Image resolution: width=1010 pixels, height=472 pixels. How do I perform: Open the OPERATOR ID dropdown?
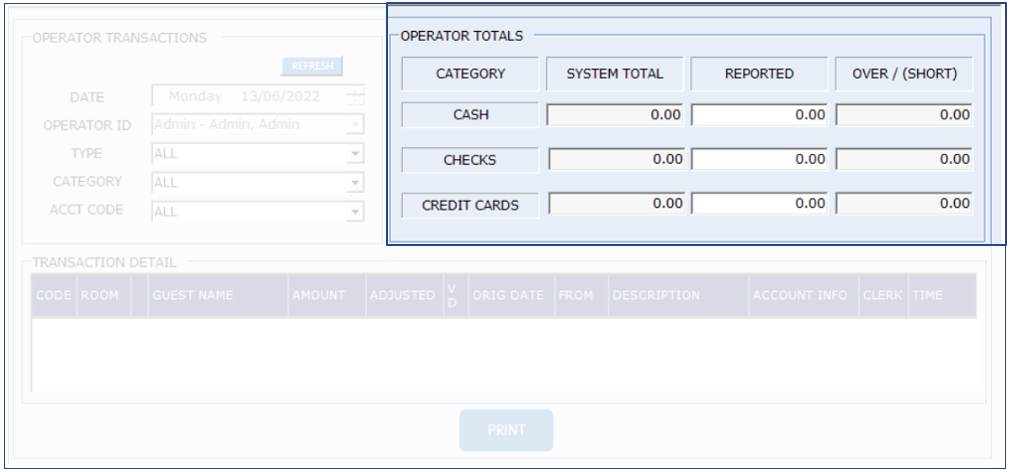[355, 124]
